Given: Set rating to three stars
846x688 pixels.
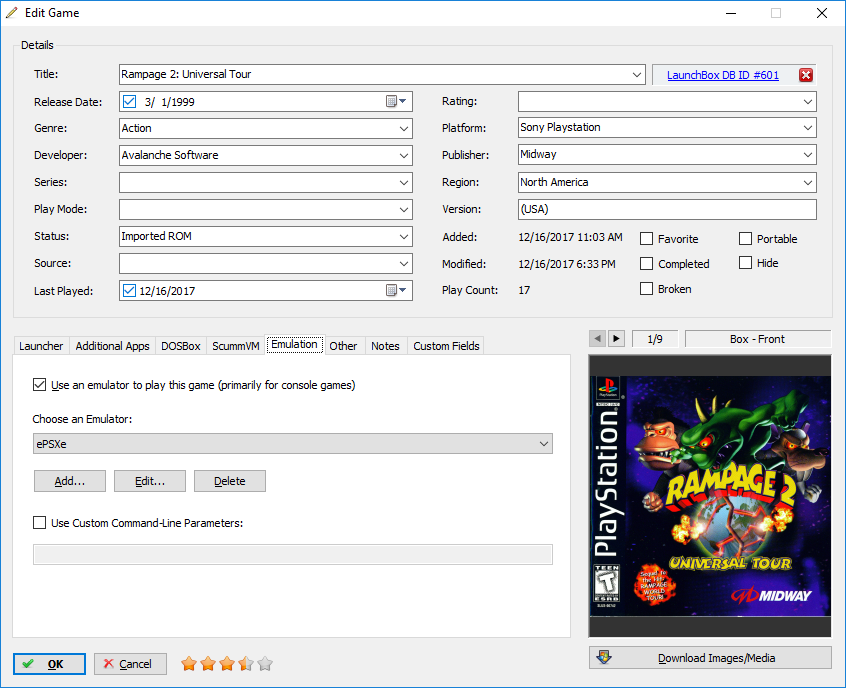Looking at the screenshot, I should pyautogui.click(x=227, y=664).
